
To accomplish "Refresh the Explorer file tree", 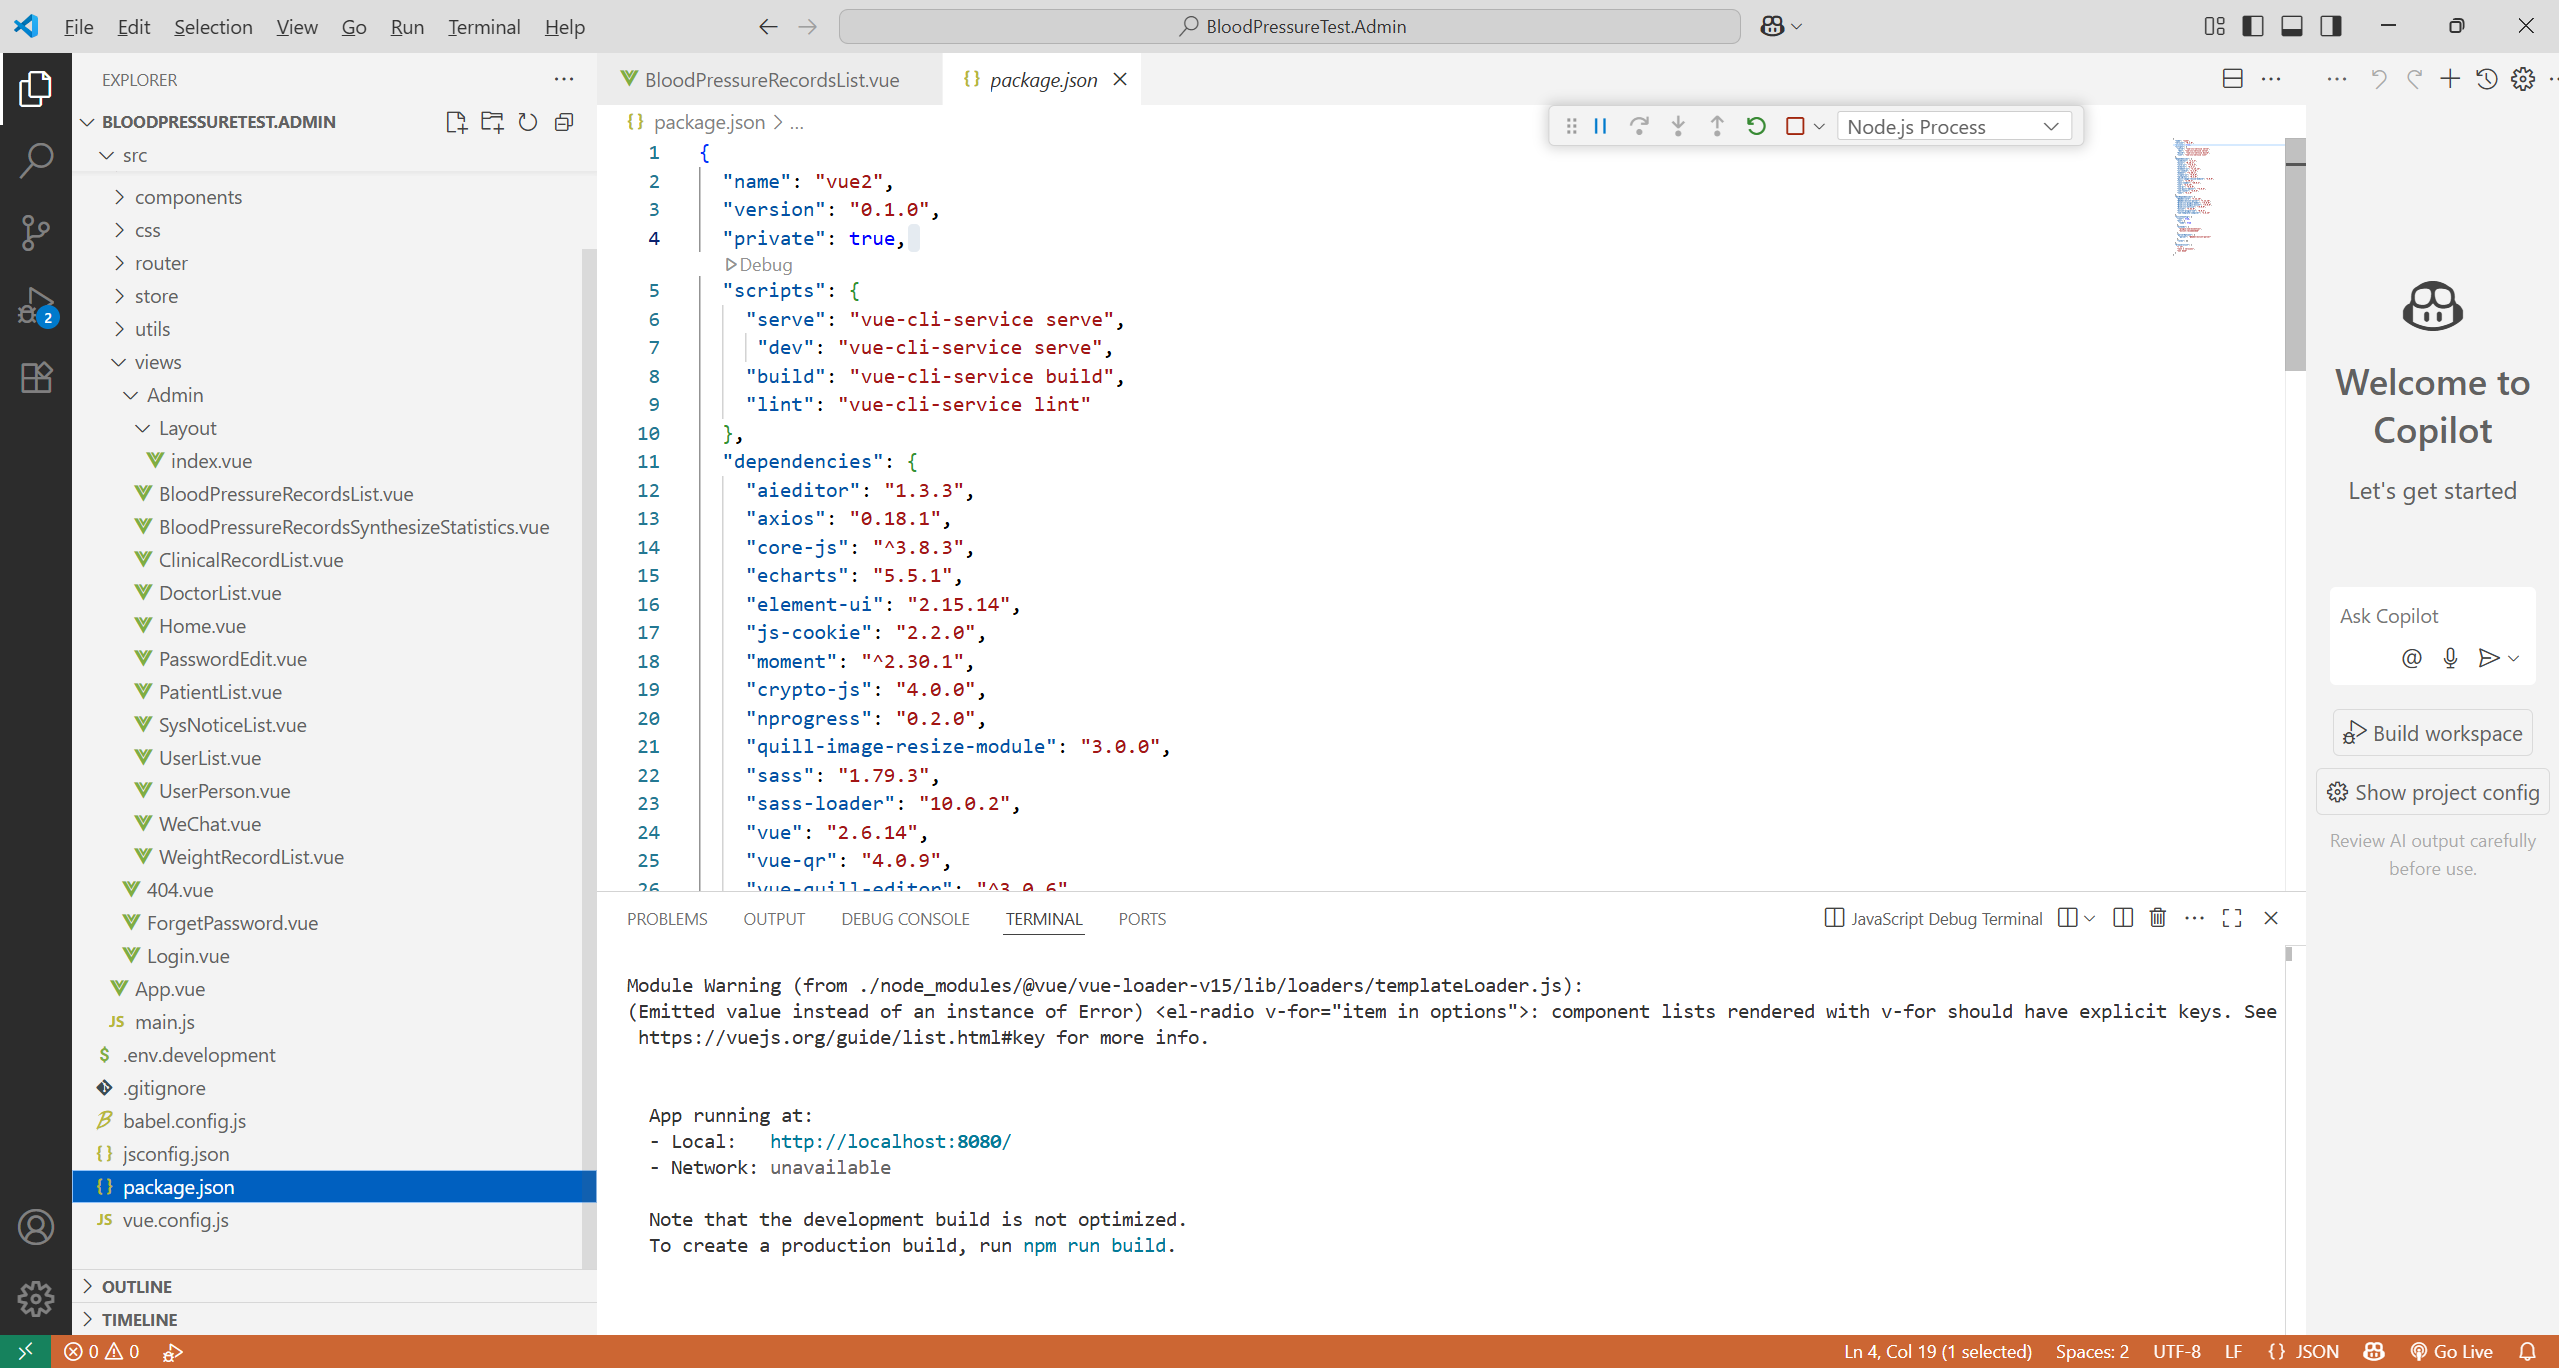I will click(x=528, y=122).
